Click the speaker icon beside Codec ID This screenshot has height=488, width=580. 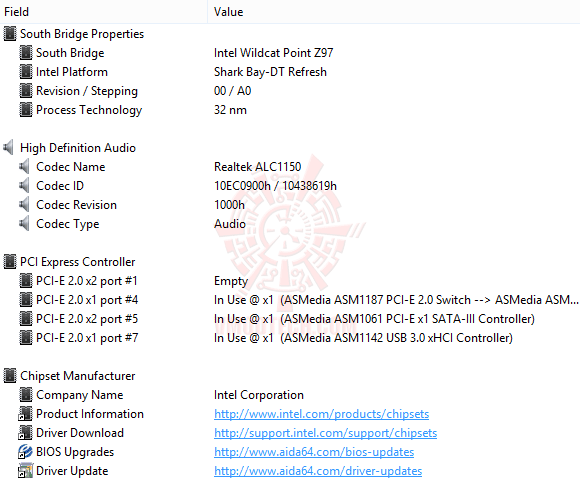point(24,185)
